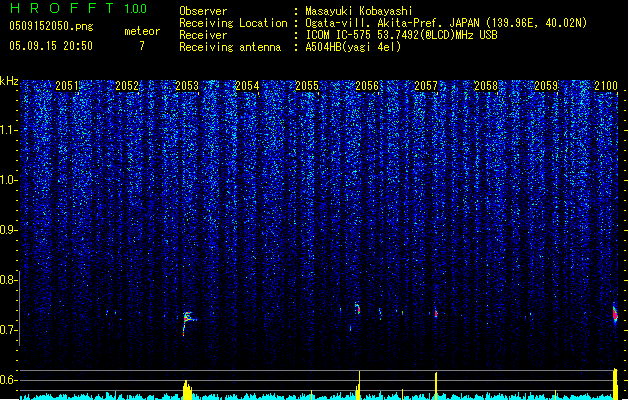This screenshot has height=400, width=629.
Task: Click the yellow power spike at 2056
Action: point(359,385)
